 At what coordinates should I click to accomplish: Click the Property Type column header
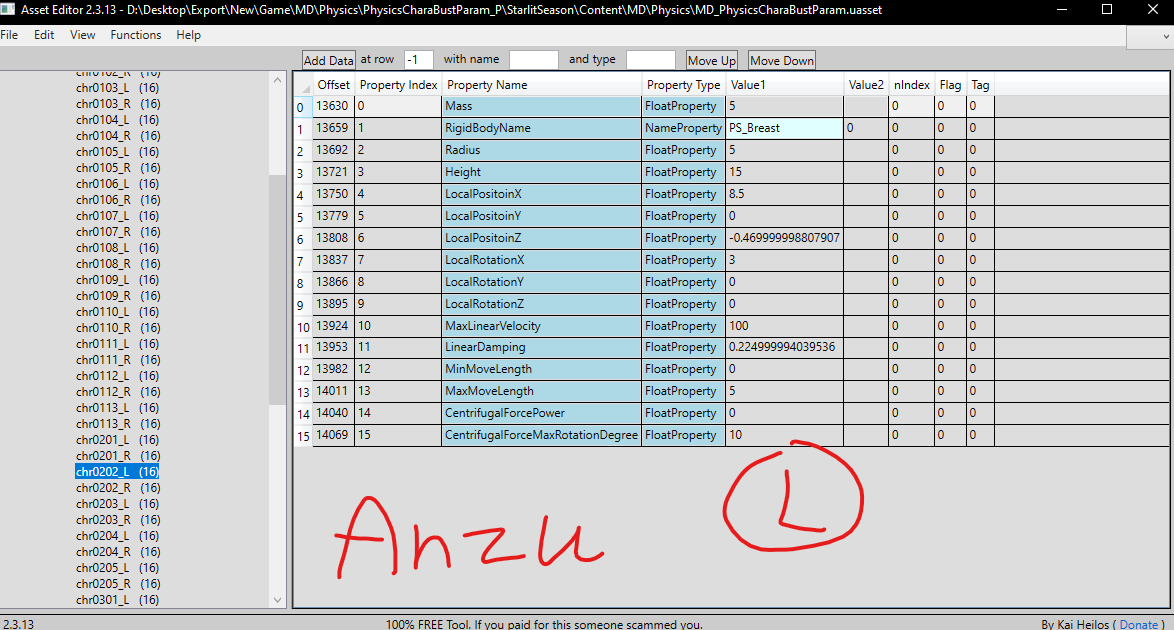pyautogui.click(x=683, y=85)
